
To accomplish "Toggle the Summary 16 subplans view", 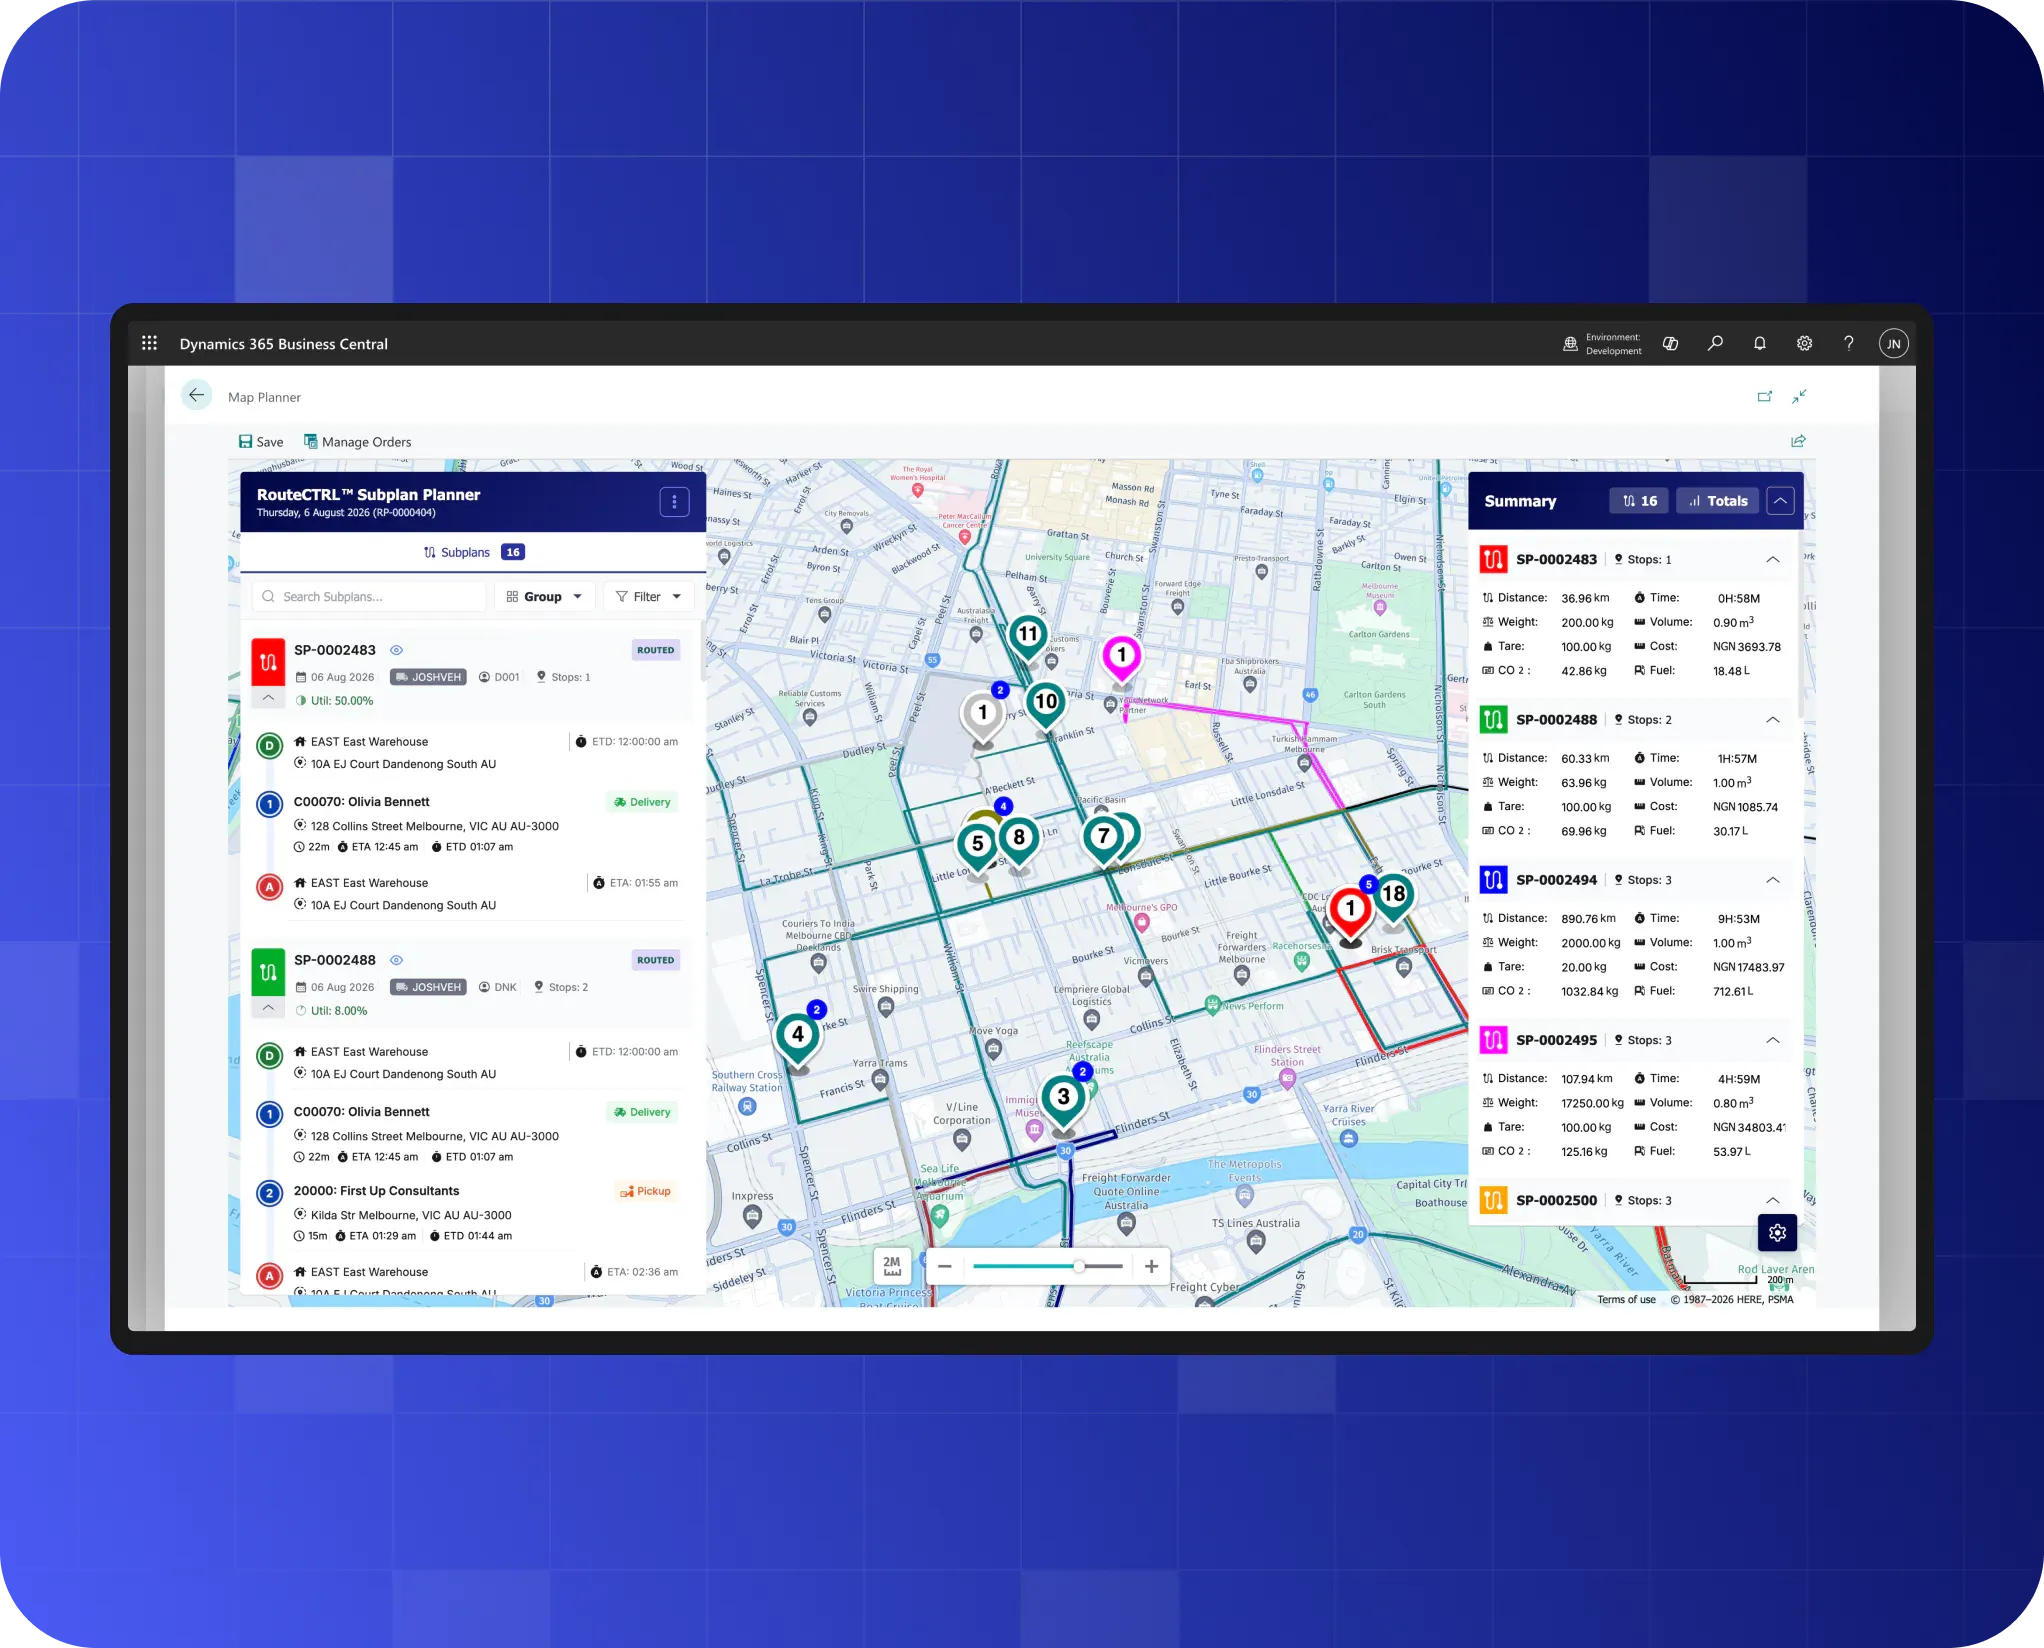I will 1639,501.
